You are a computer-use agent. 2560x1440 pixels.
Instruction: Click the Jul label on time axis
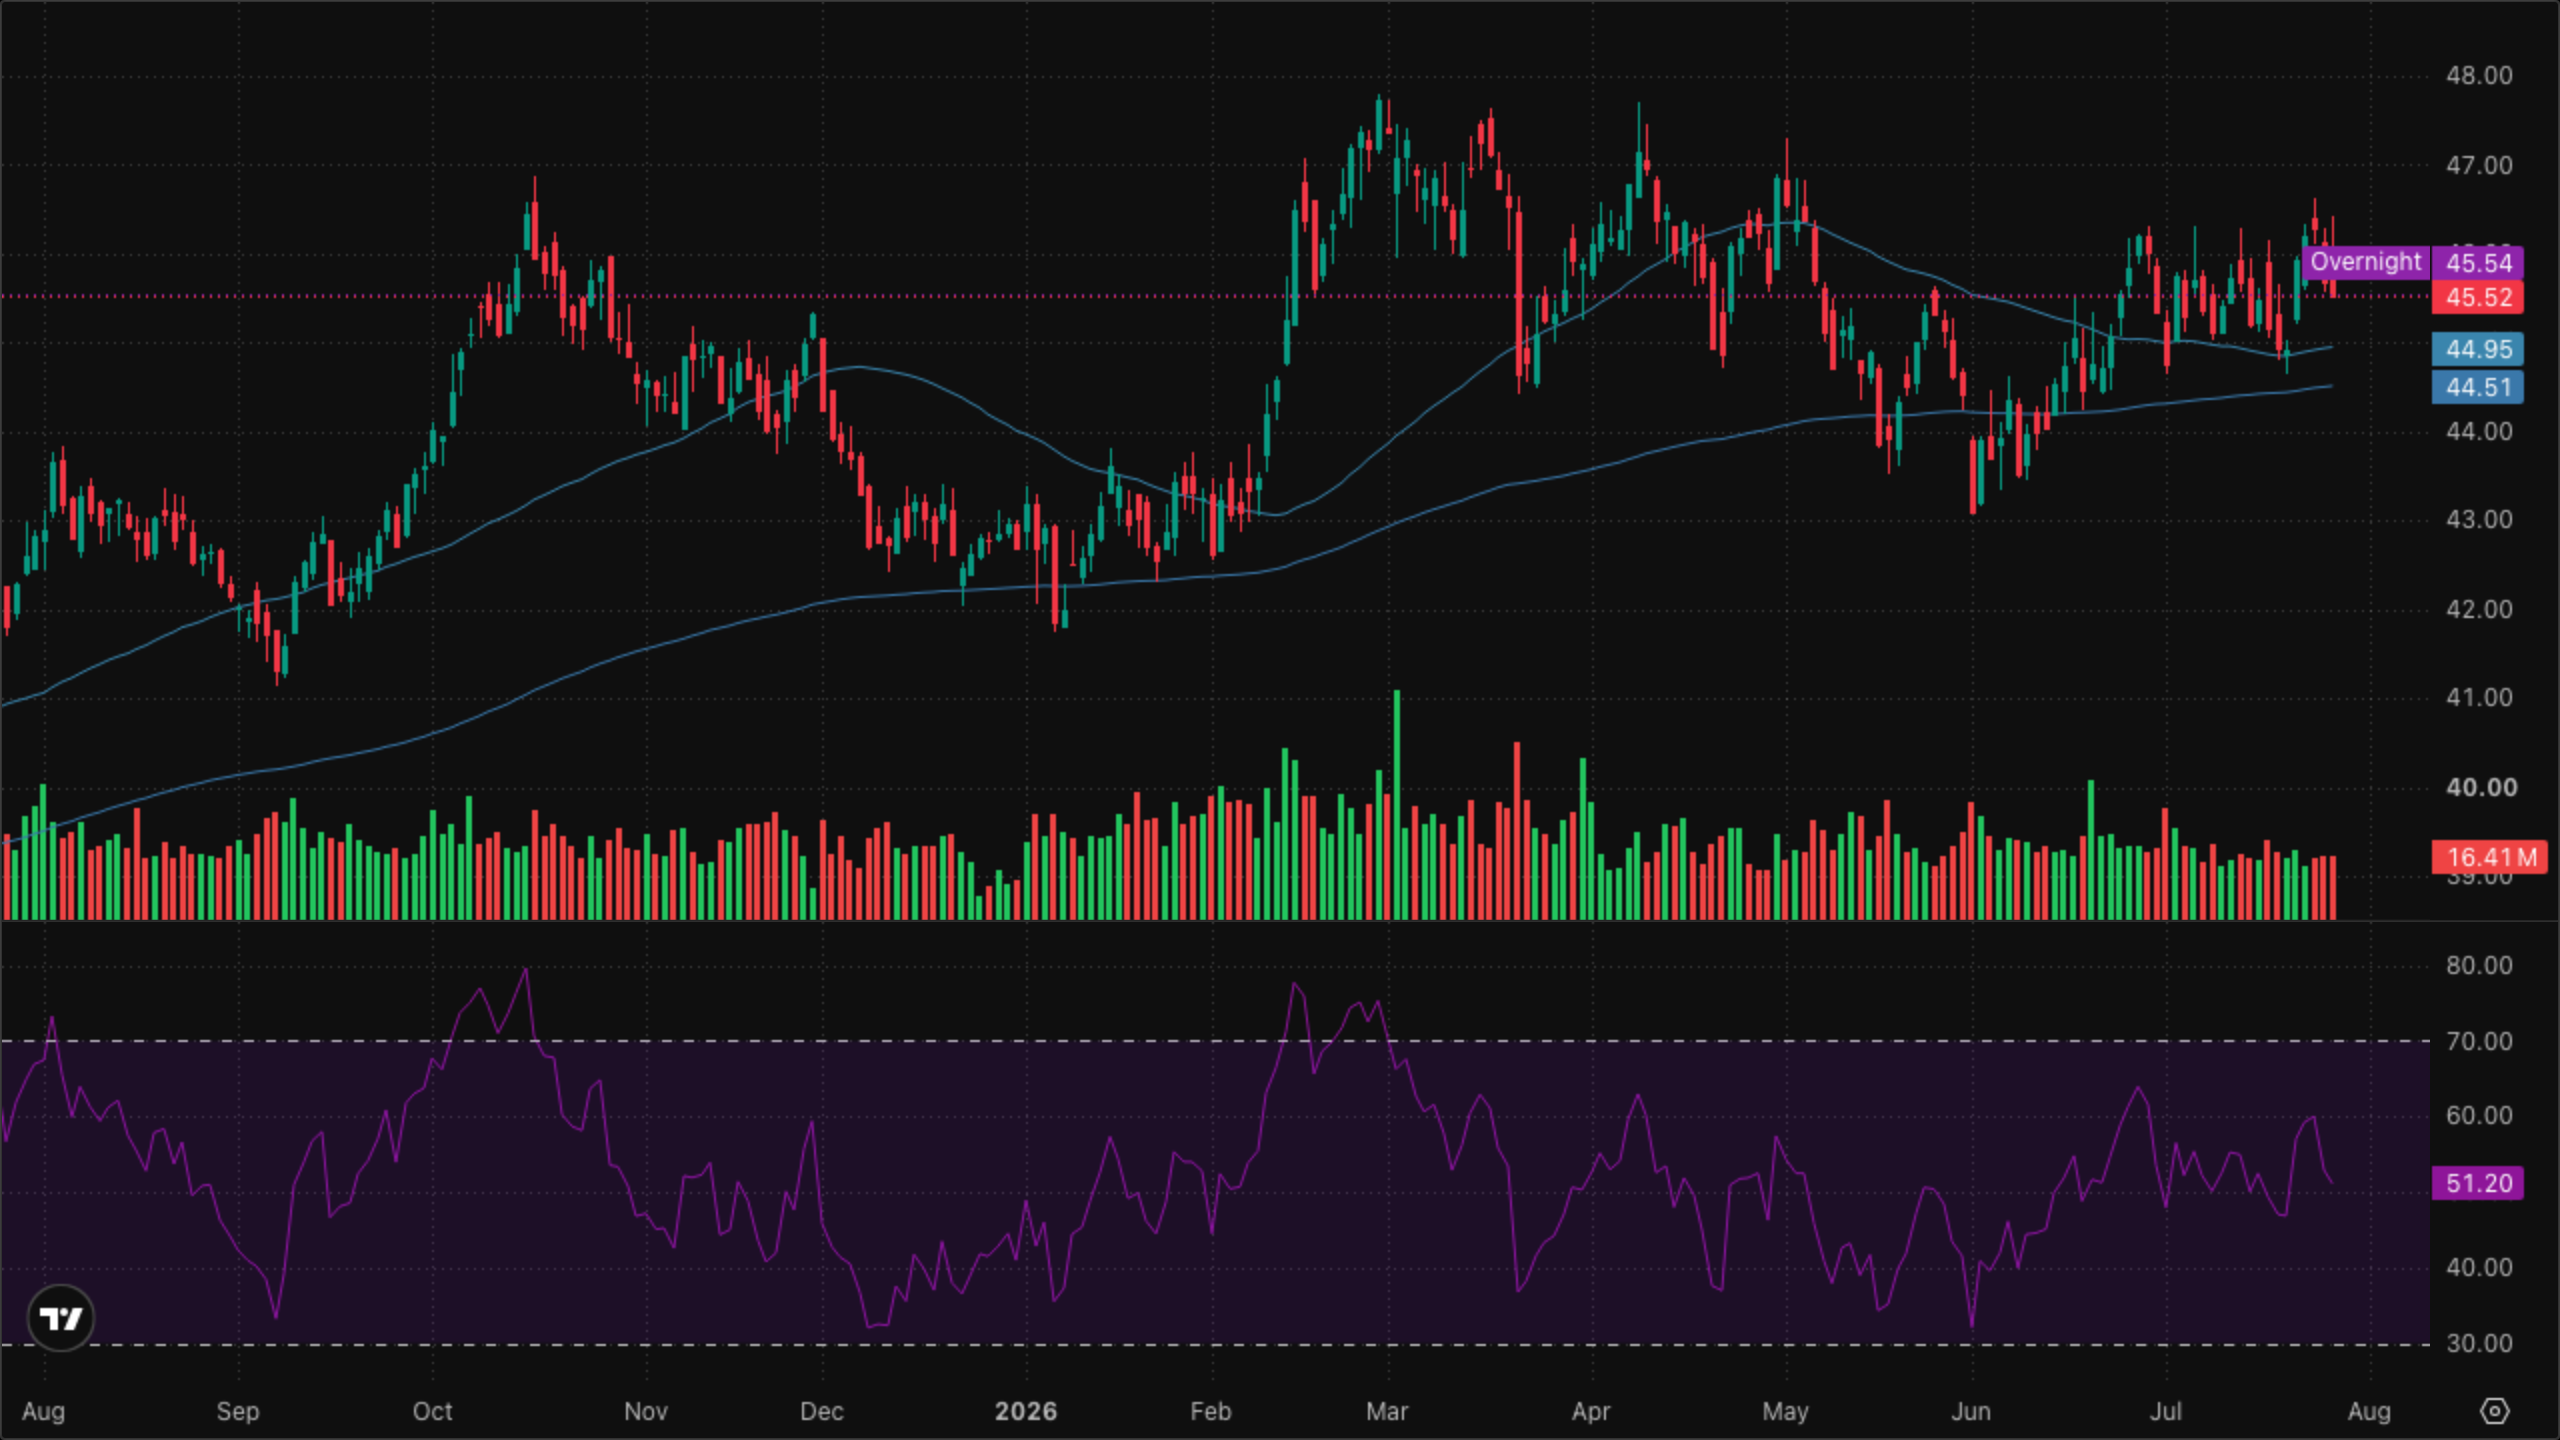click(2166, 1411)
